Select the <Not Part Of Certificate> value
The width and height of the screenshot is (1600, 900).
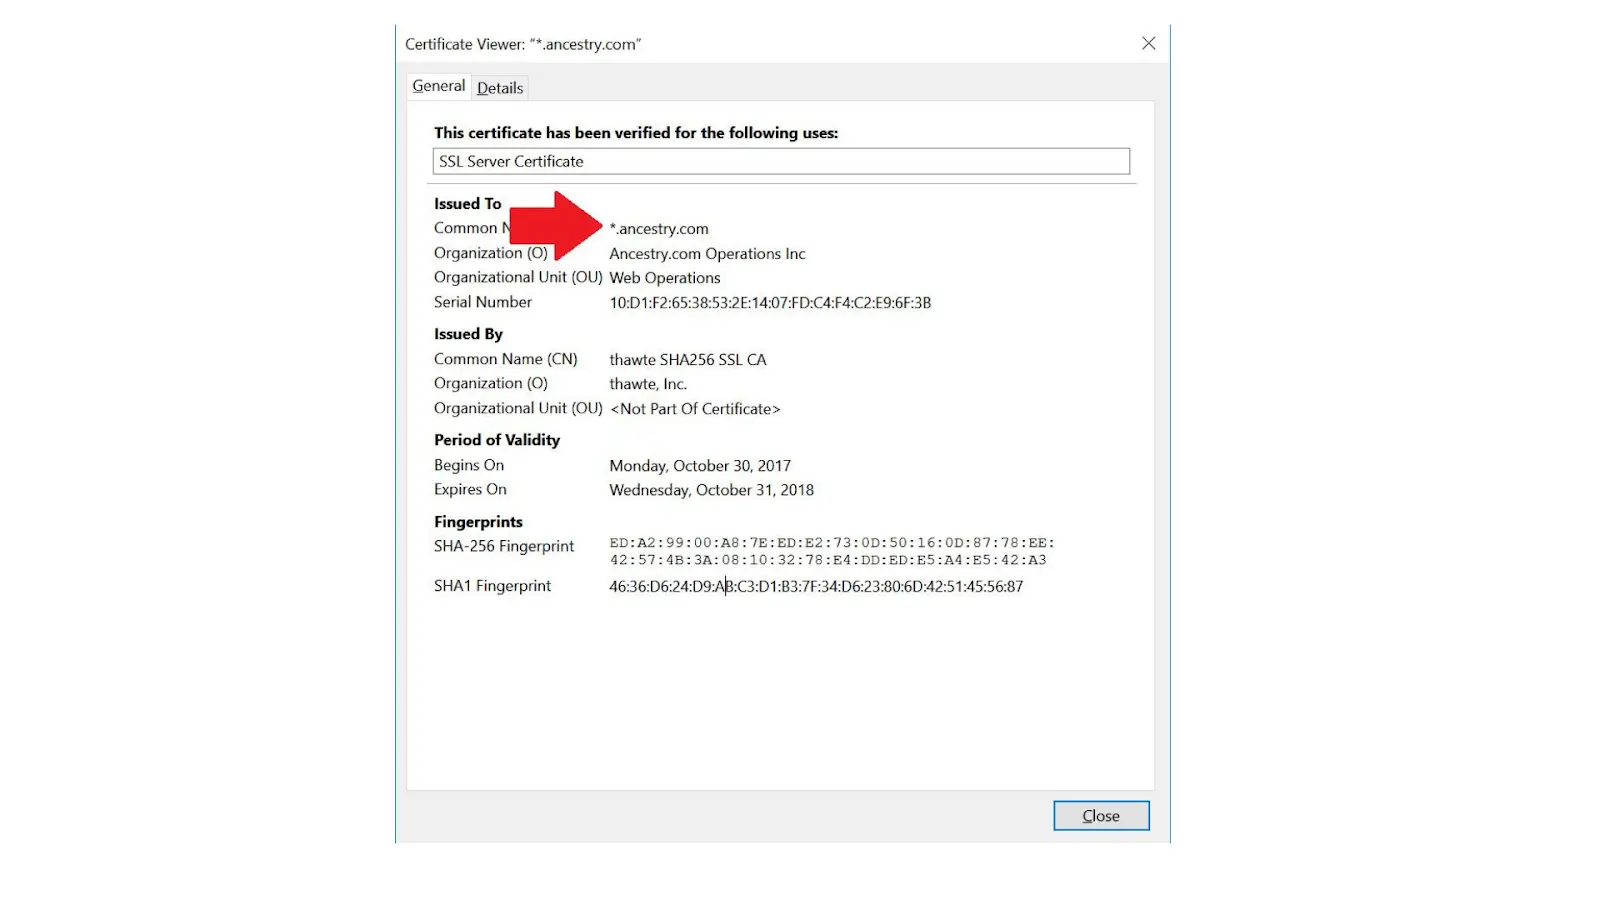[x=695, y=409]
